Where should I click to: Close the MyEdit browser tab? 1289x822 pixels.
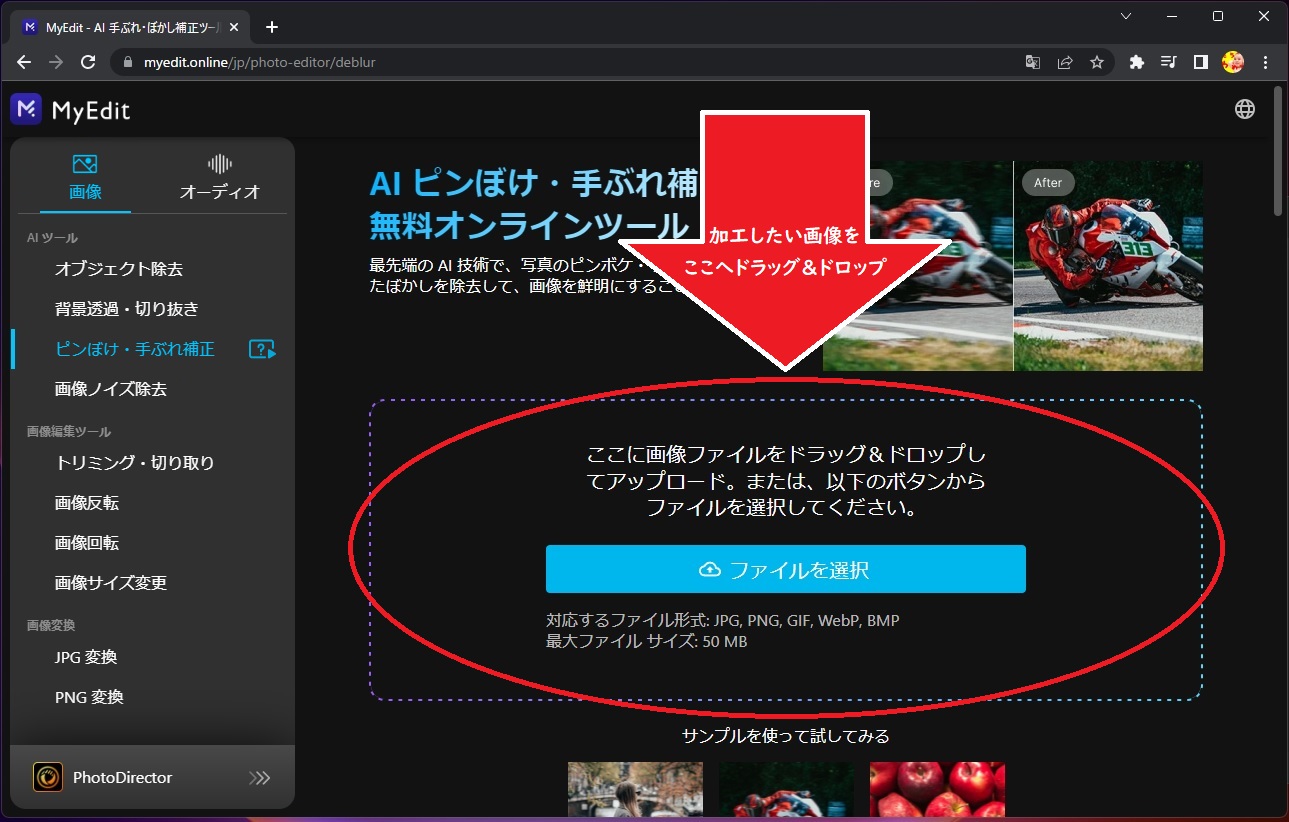236,27
